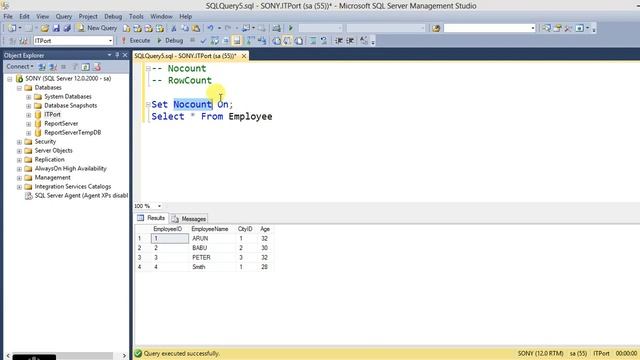The height and width of the screenshot is (360, 640).
Task: Click the Undo icon in the toolbar
Action: pyautogui.click(x=210, y=28)
